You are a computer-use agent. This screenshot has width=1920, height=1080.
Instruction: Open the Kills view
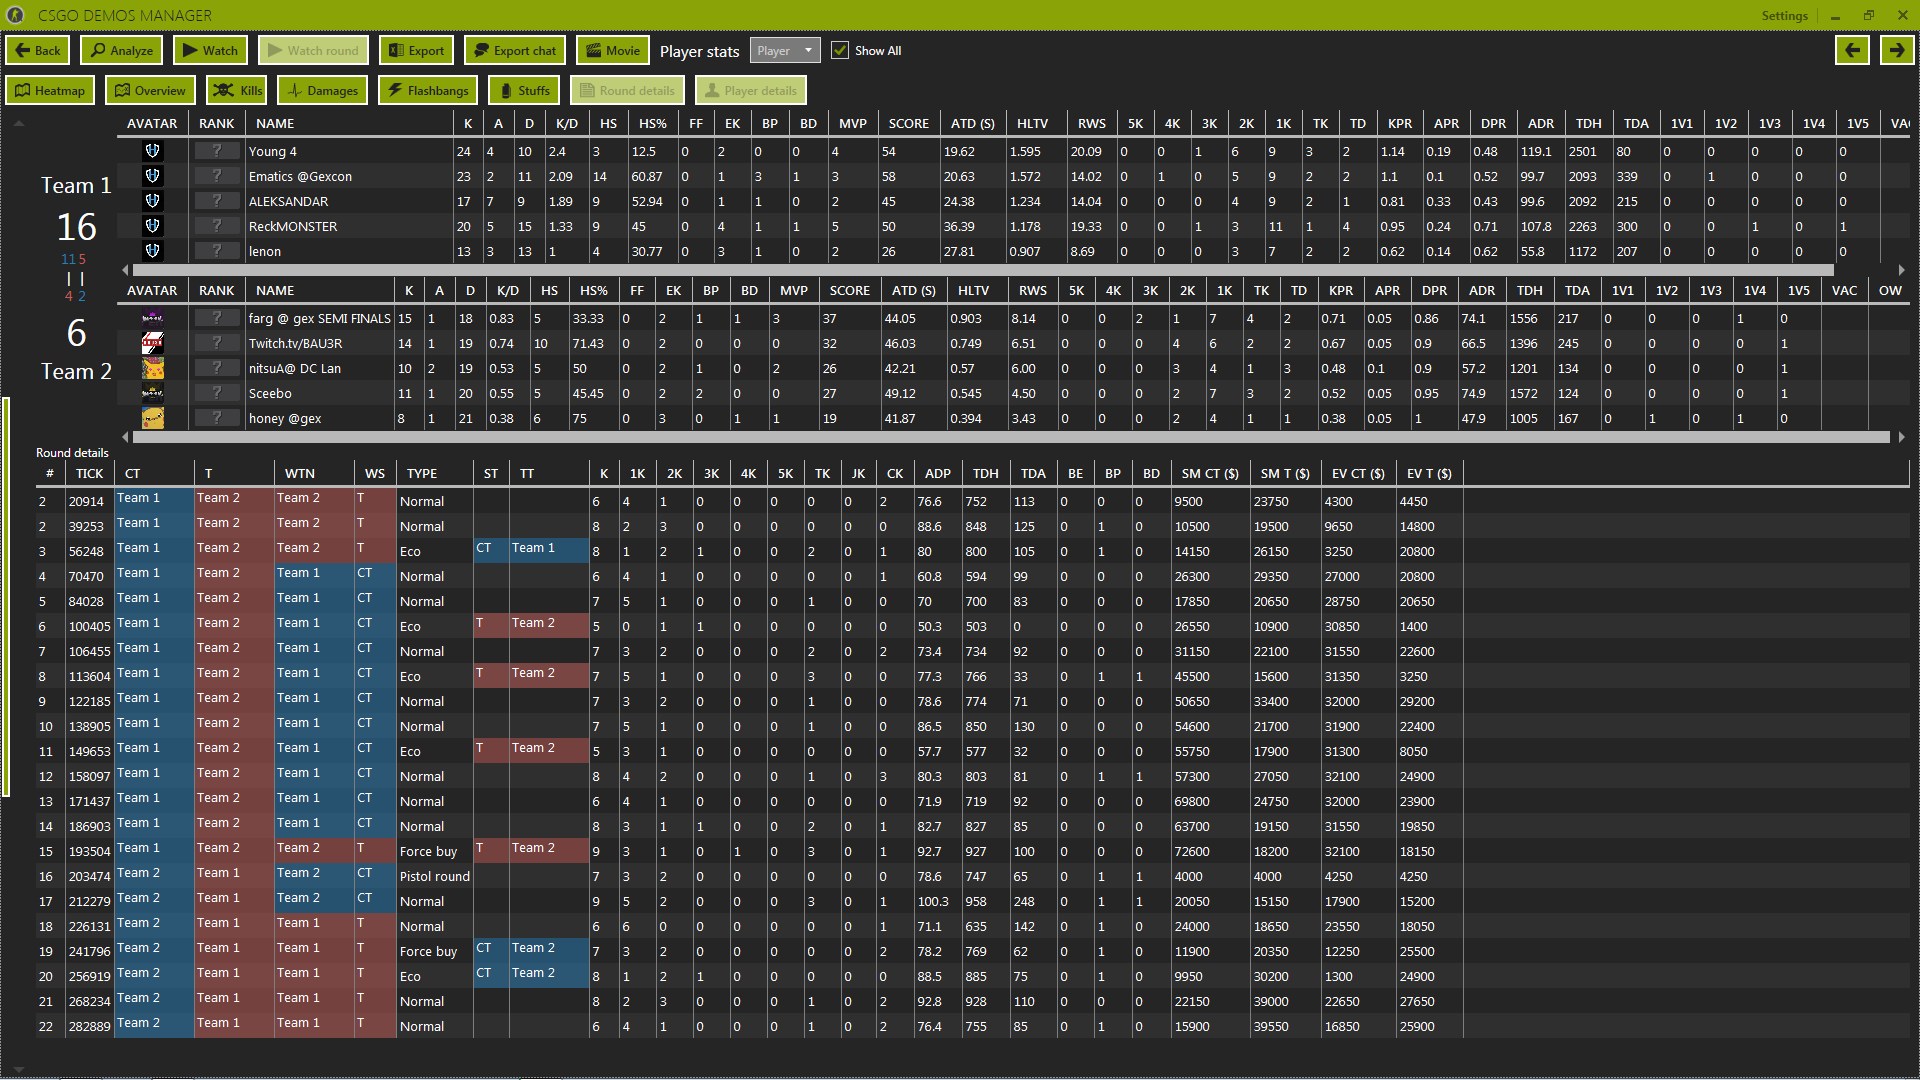point(237,91)
